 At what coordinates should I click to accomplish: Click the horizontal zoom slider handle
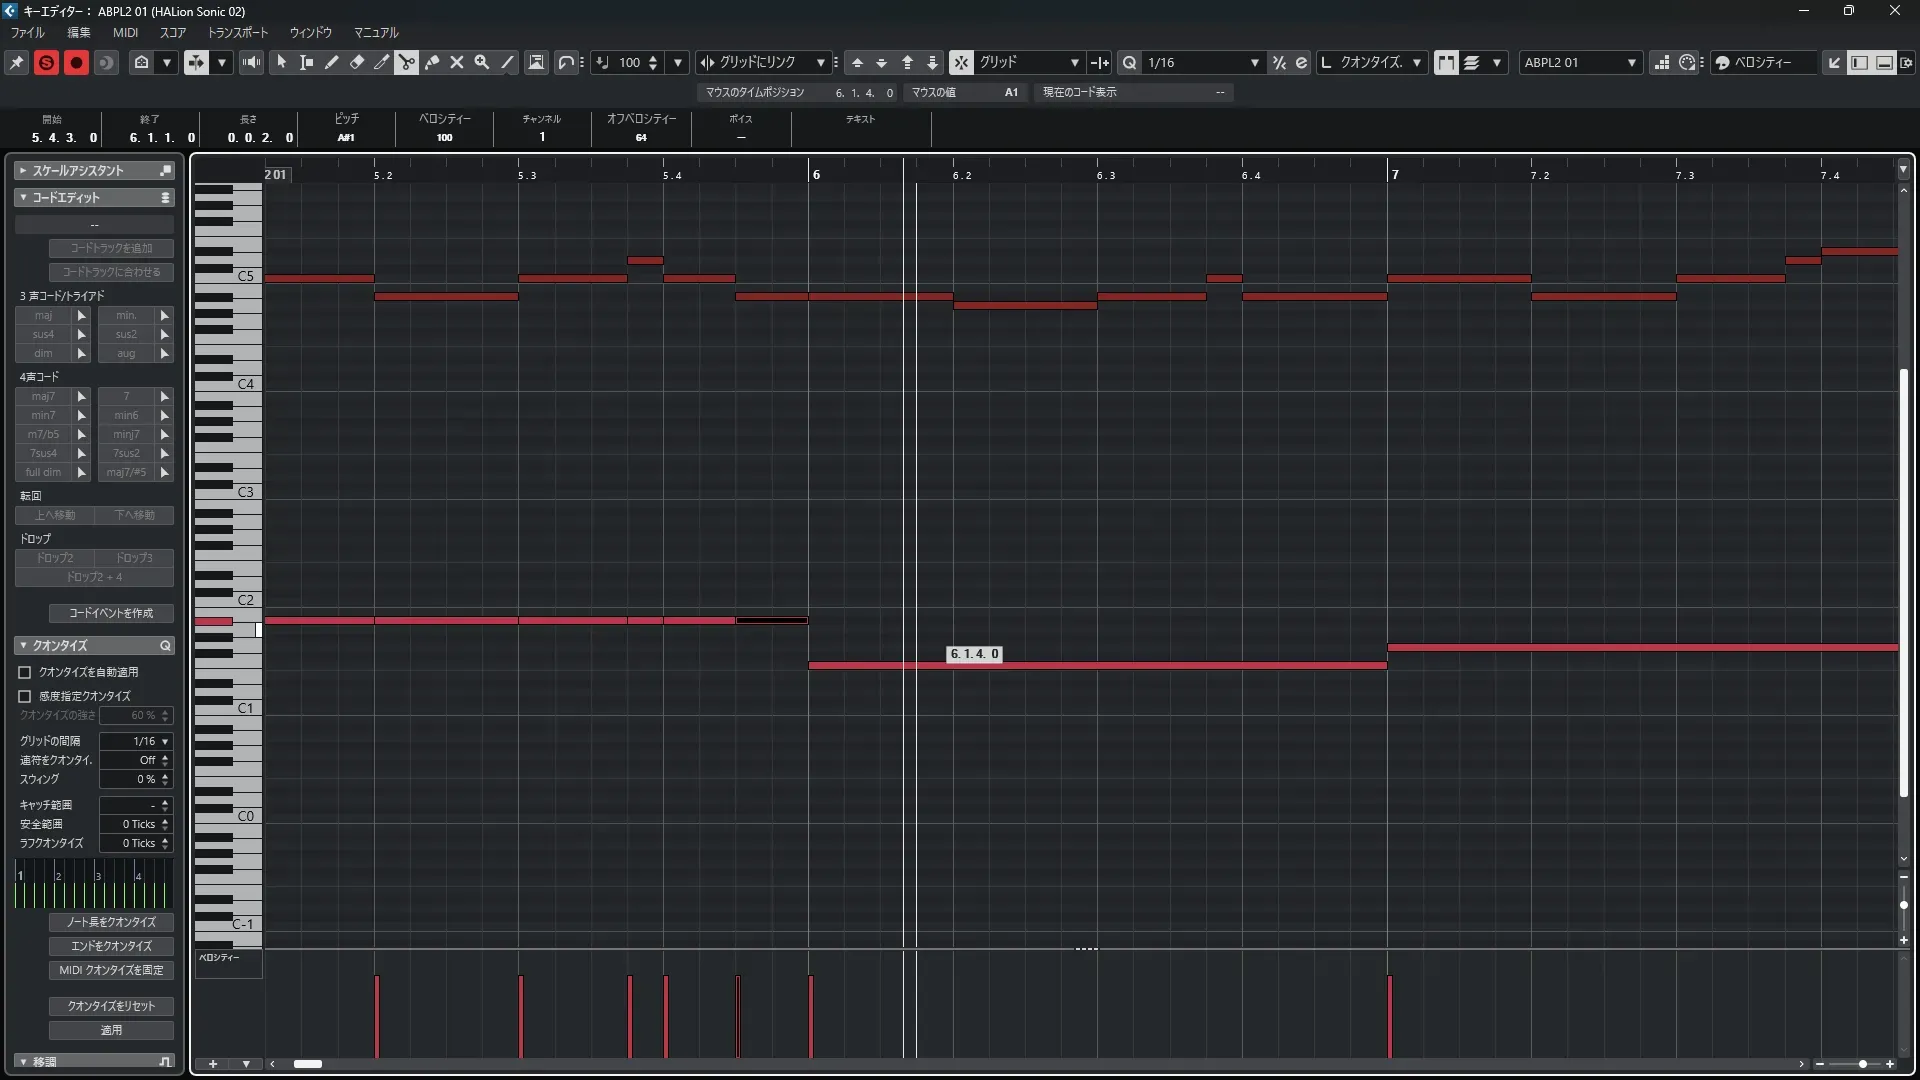pos(1862,1064)
